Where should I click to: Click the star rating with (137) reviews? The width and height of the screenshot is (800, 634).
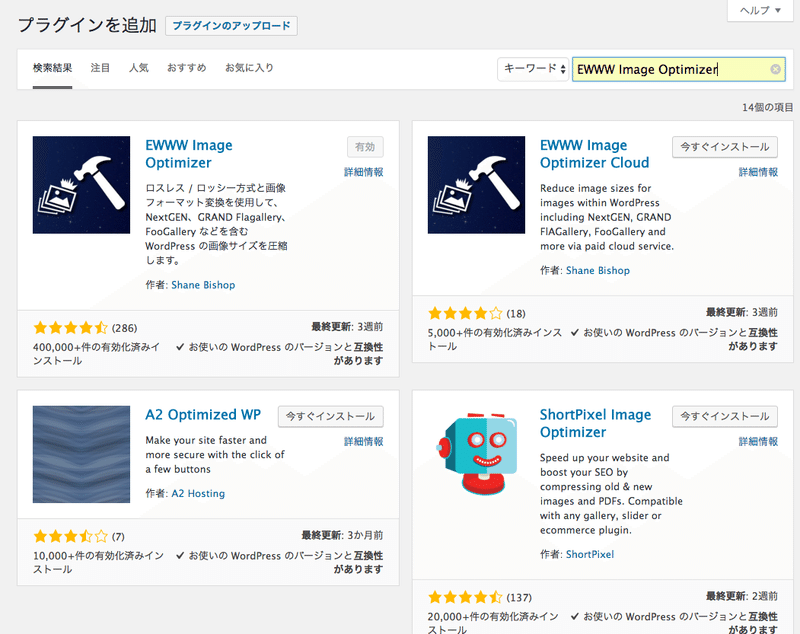465,597
